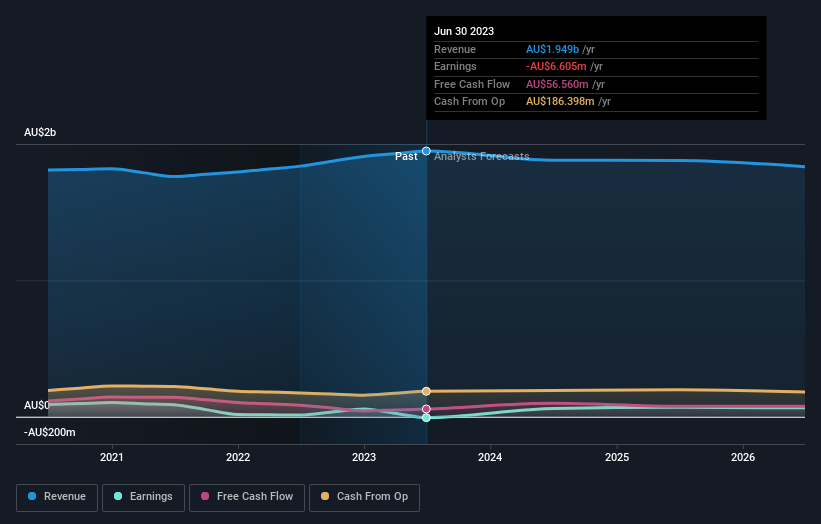This screenshot has width=821, height=524.
Task: Click the pink Free Cash Flow legend dot
Action: [205, 496]
